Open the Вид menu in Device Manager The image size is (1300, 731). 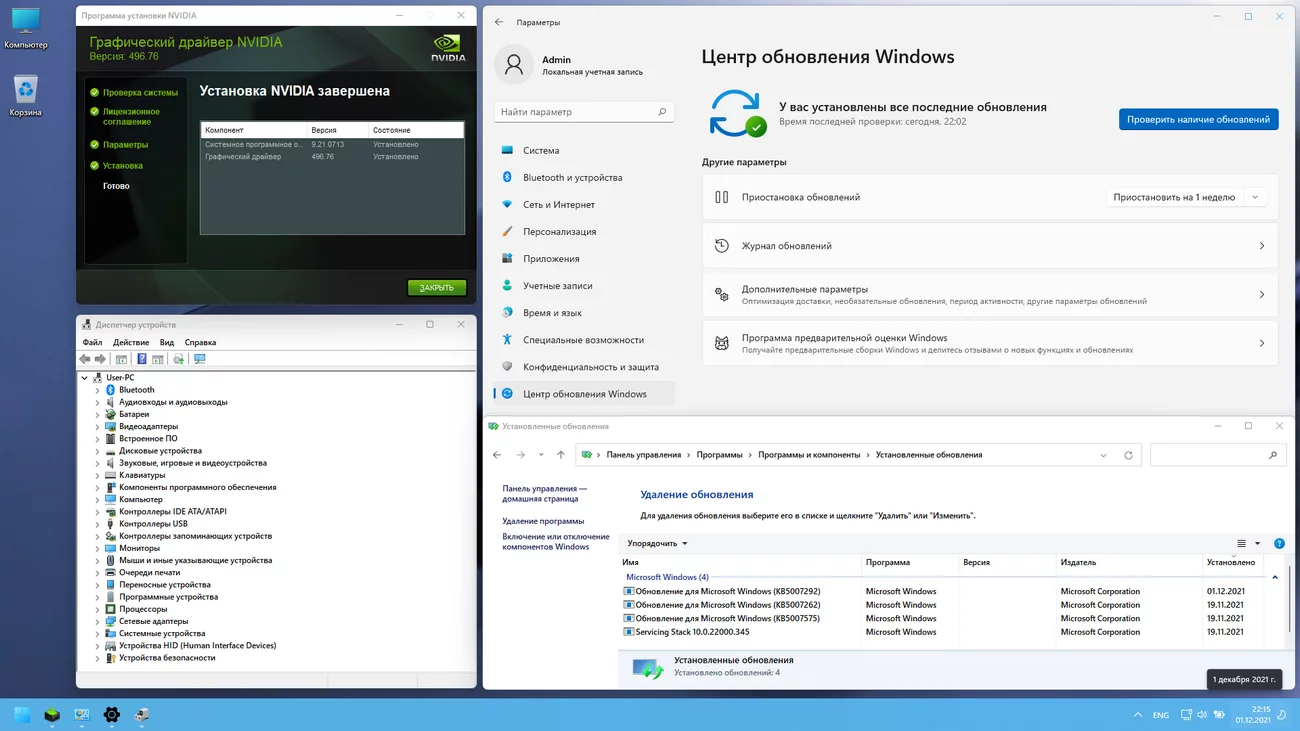(167, 342)
